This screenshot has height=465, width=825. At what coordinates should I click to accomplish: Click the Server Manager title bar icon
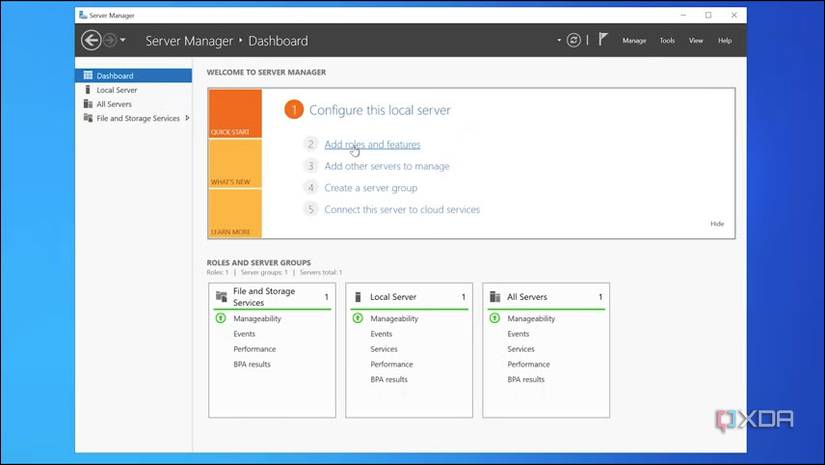83,15
